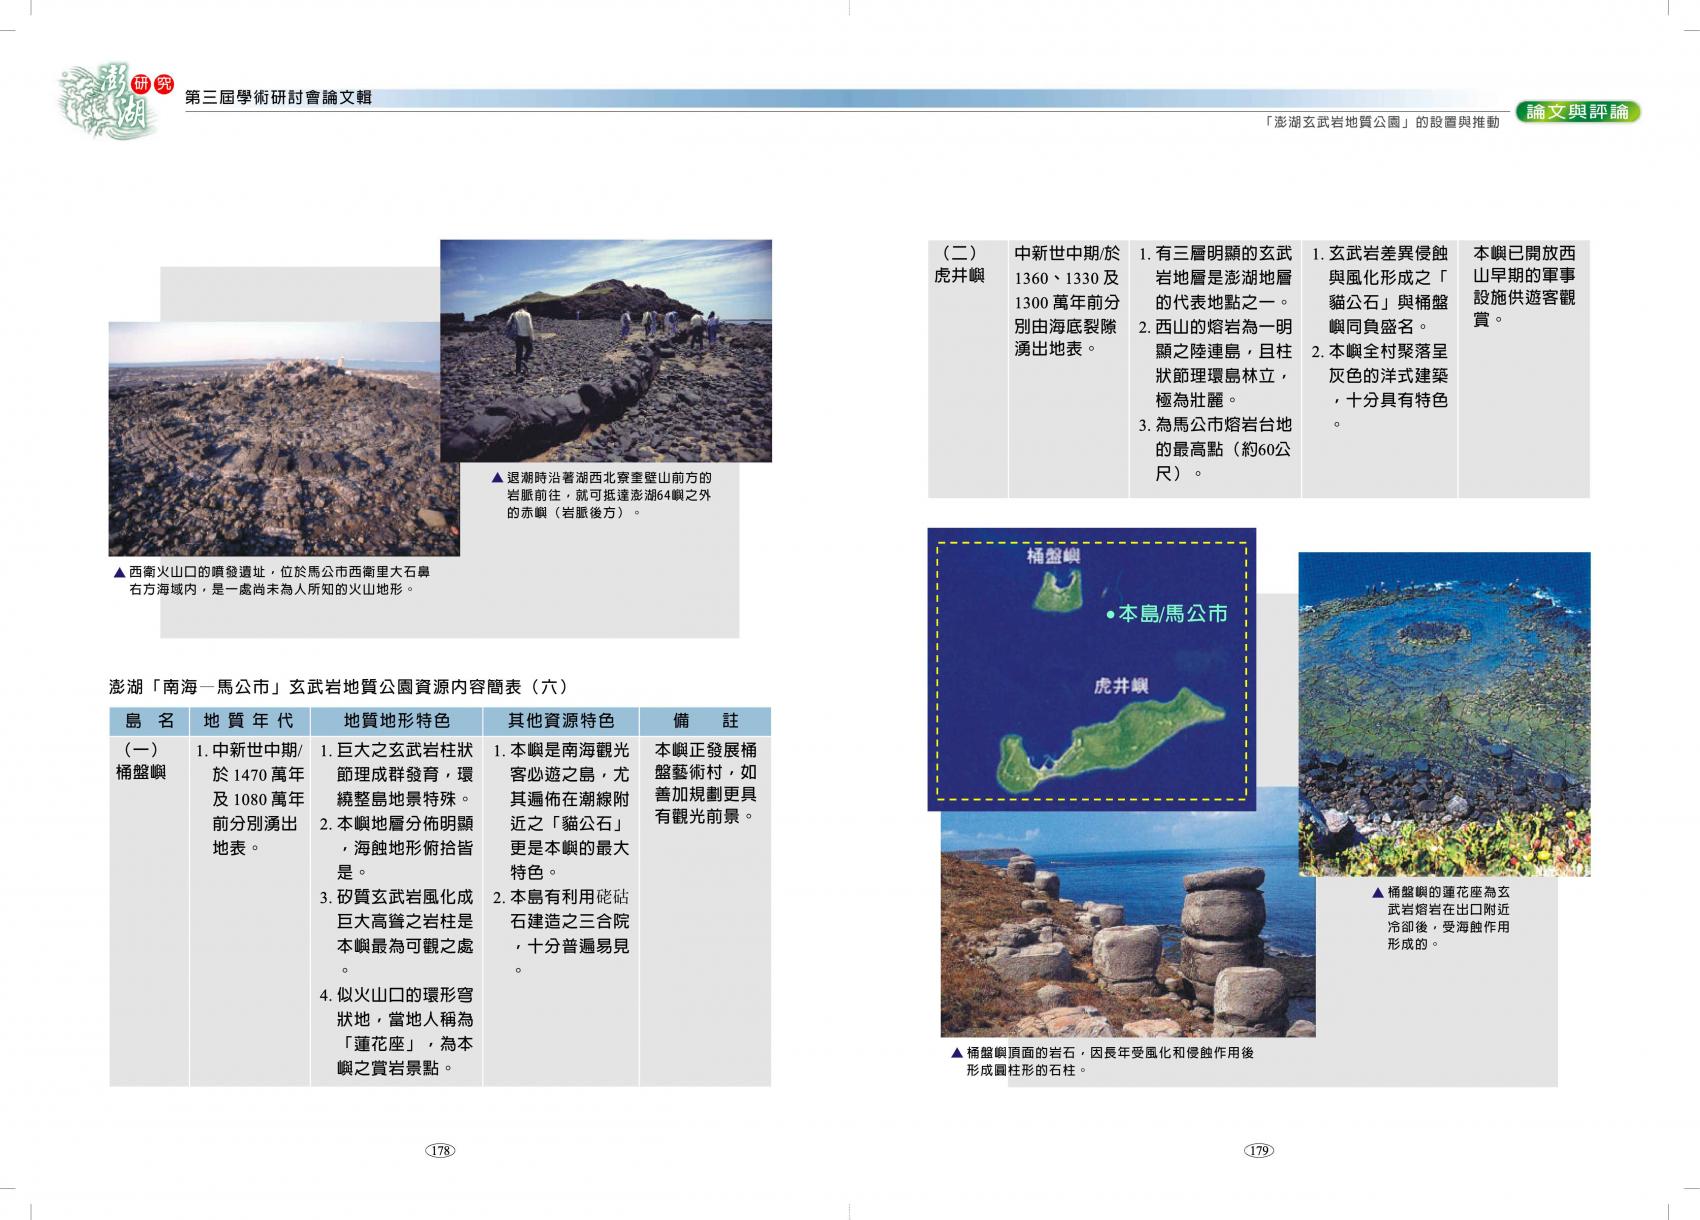Open the 蓮花座 circular lava photo

click(1443, 714)
